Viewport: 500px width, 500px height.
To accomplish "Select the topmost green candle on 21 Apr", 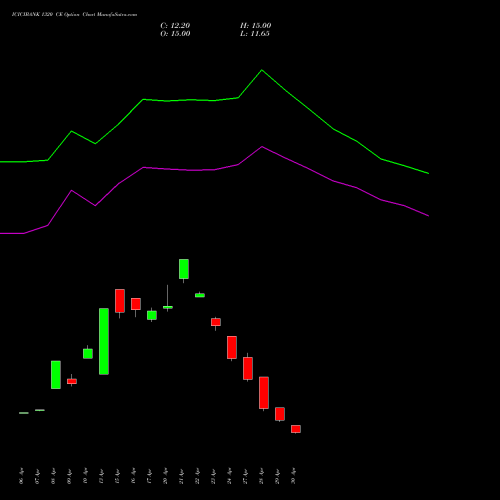I will click(x=184, y=269).
